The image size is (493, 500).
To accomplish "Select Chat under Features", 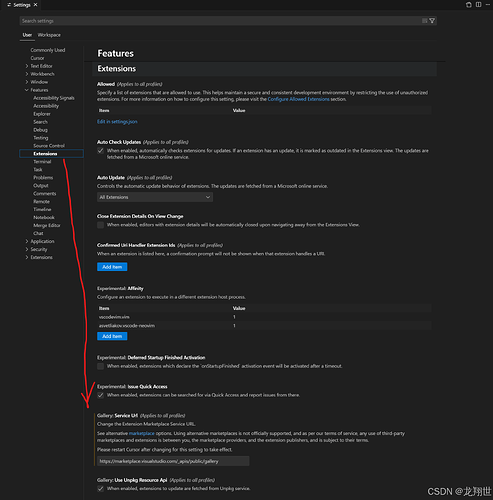I will click(38, 233).
